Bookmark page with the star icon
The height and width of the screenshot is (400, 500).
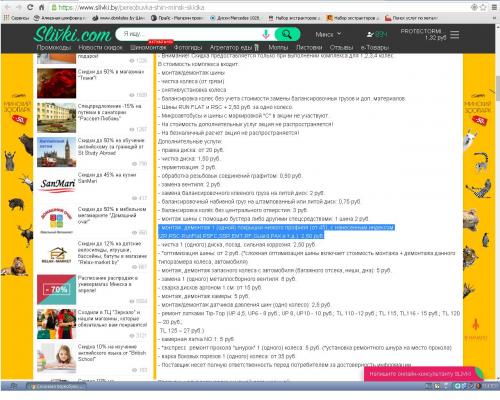483,7
